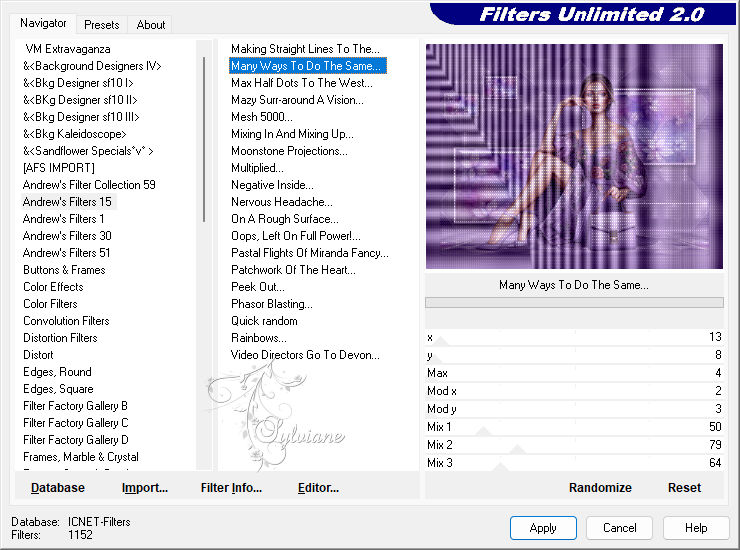This screenshot has height=550, width=740.
Task: Select Andrew's Filters 30 category
Action: coord(67,236)
